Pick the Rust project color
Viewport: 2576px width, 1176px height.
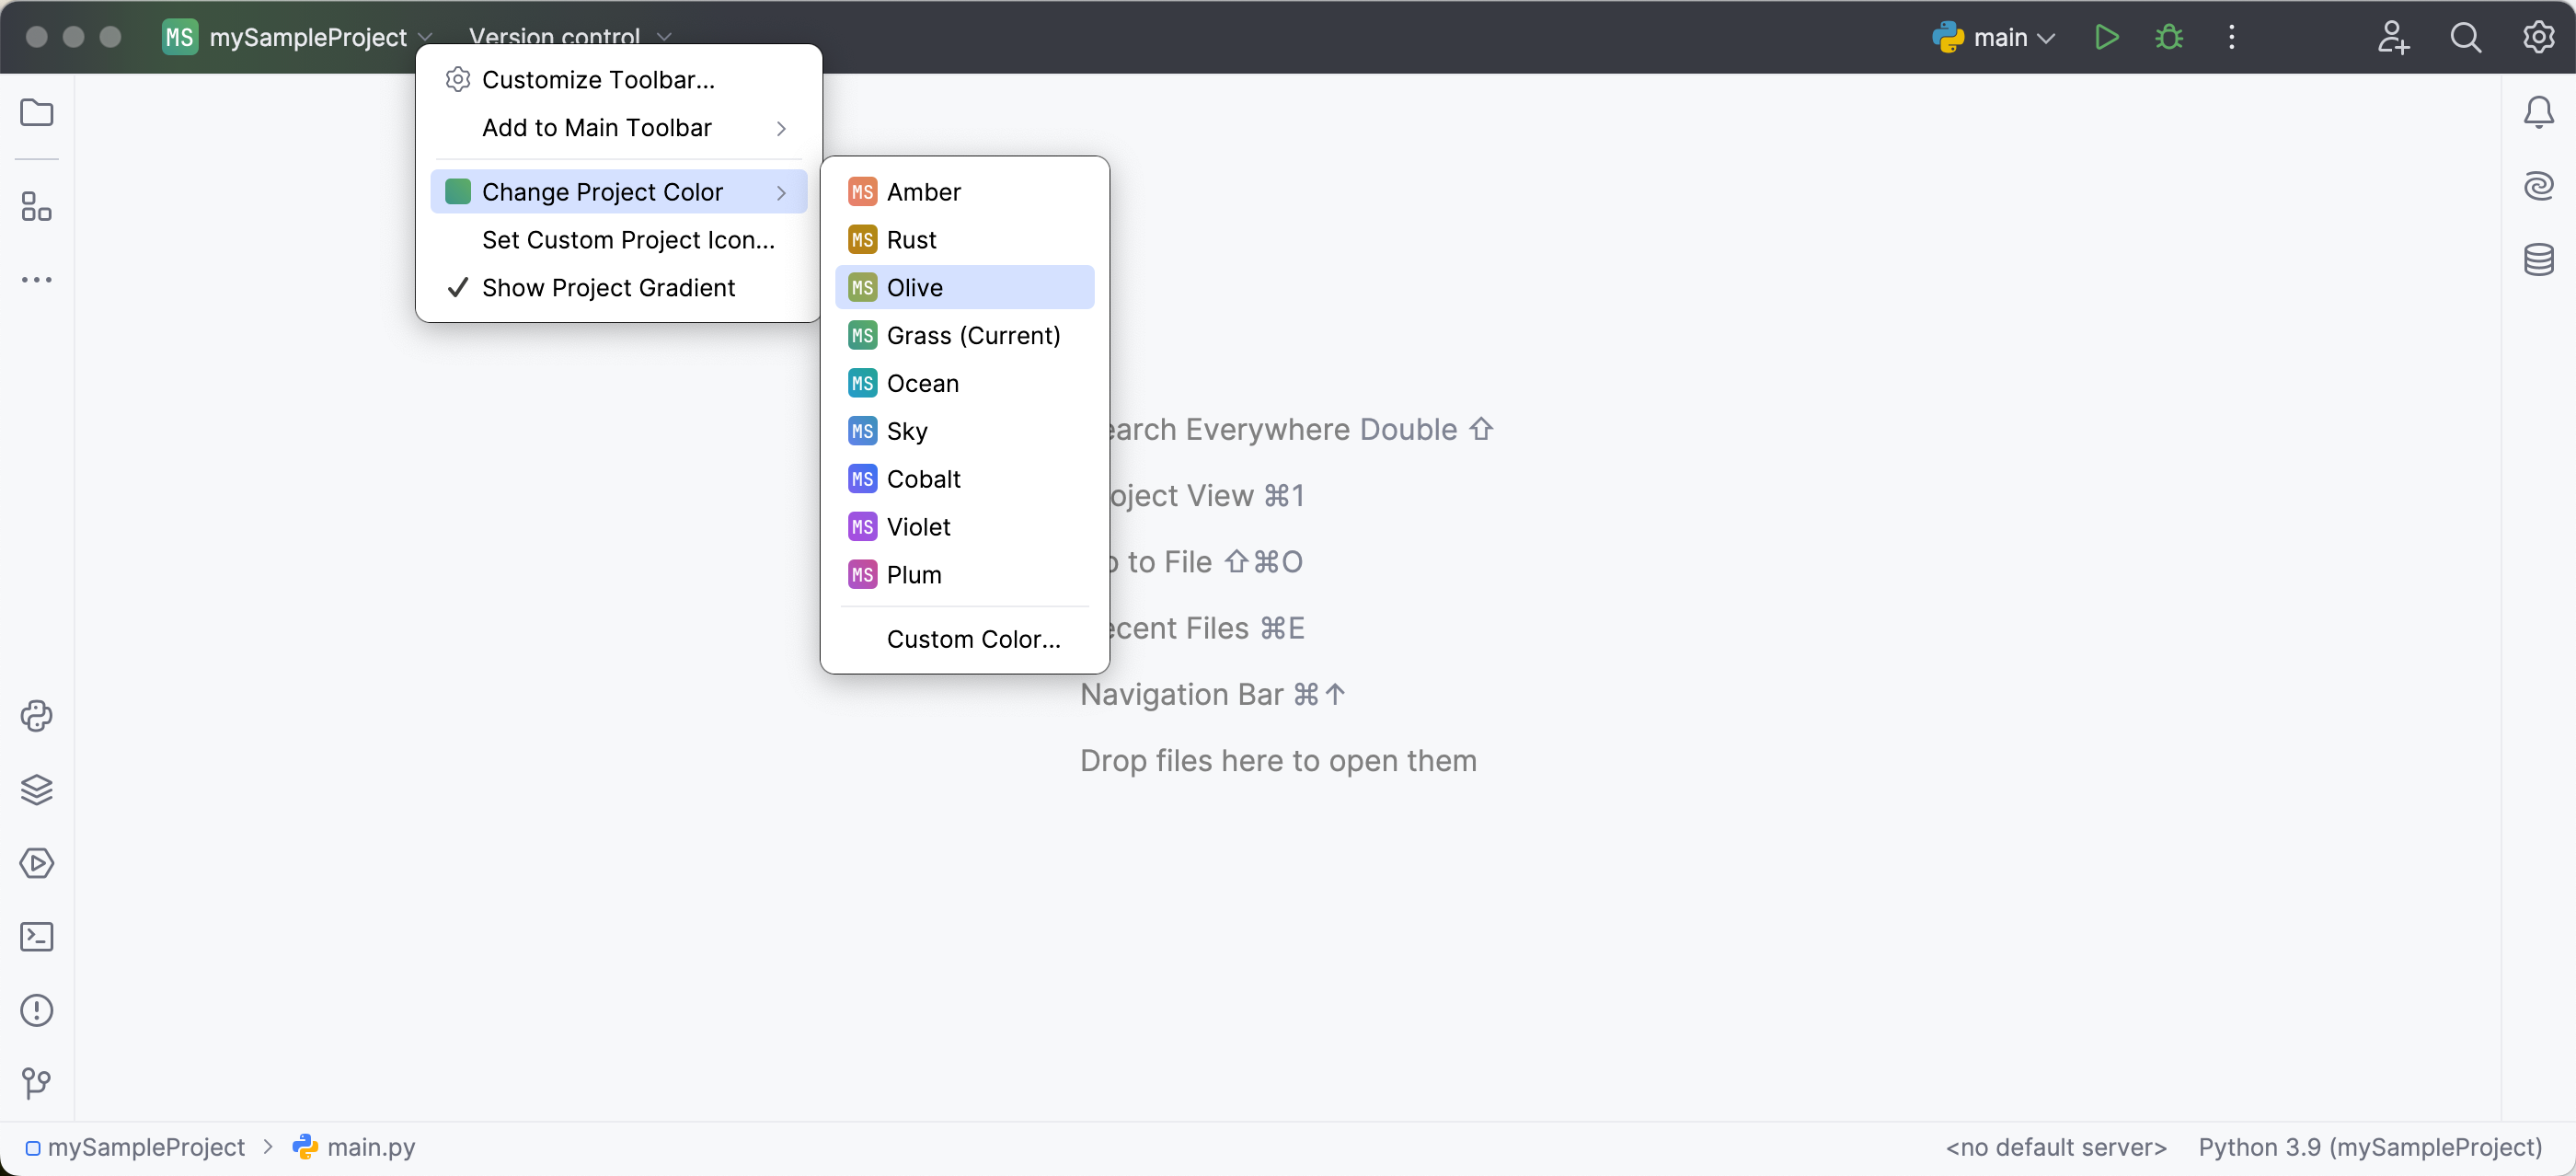point(965,240)
